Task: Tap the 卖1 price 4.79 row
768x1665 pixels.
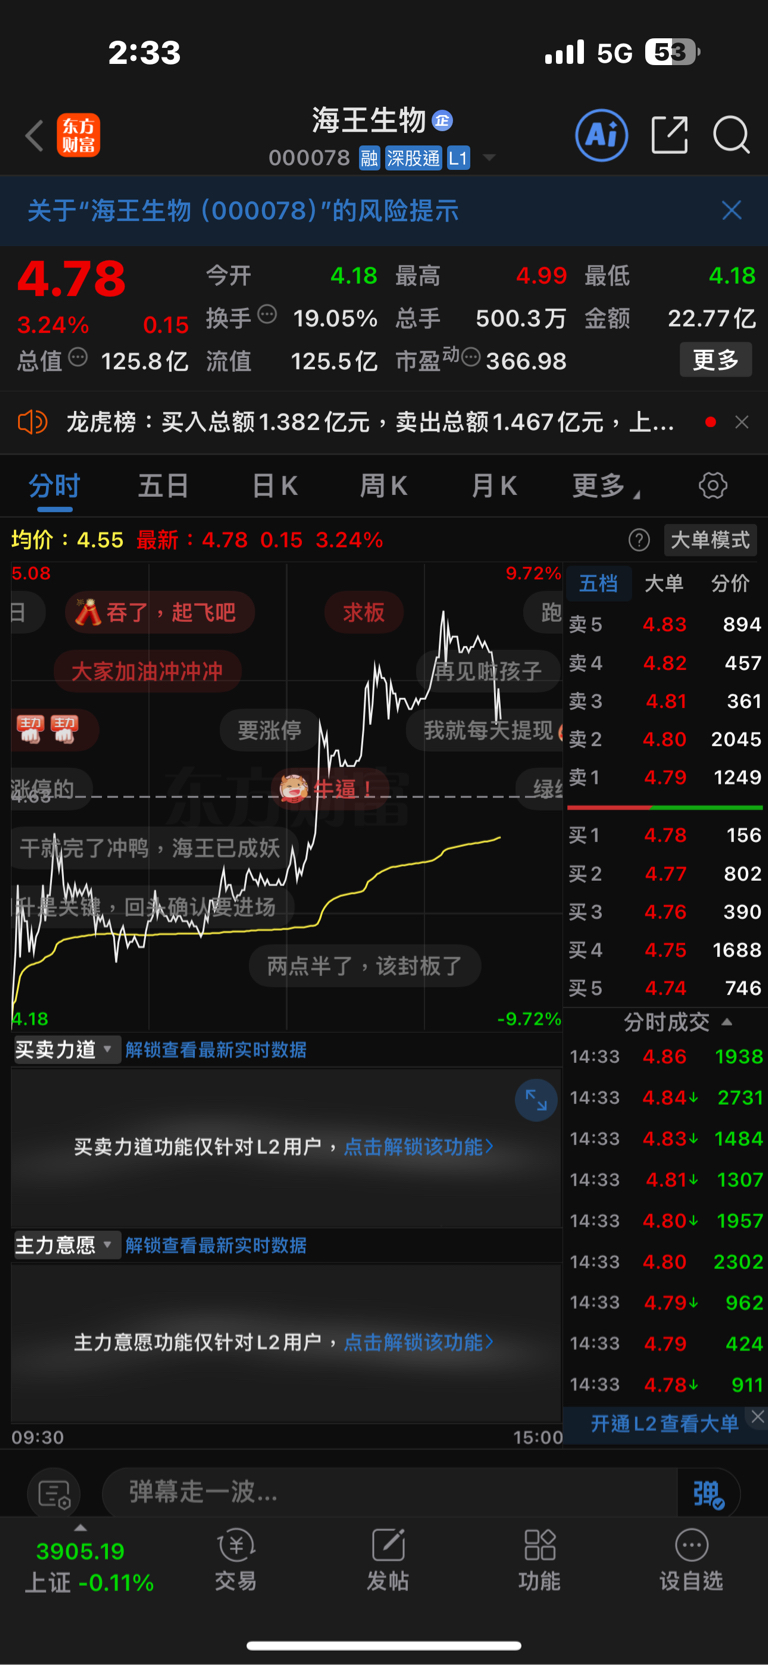Action: click(x=665, y=777)
